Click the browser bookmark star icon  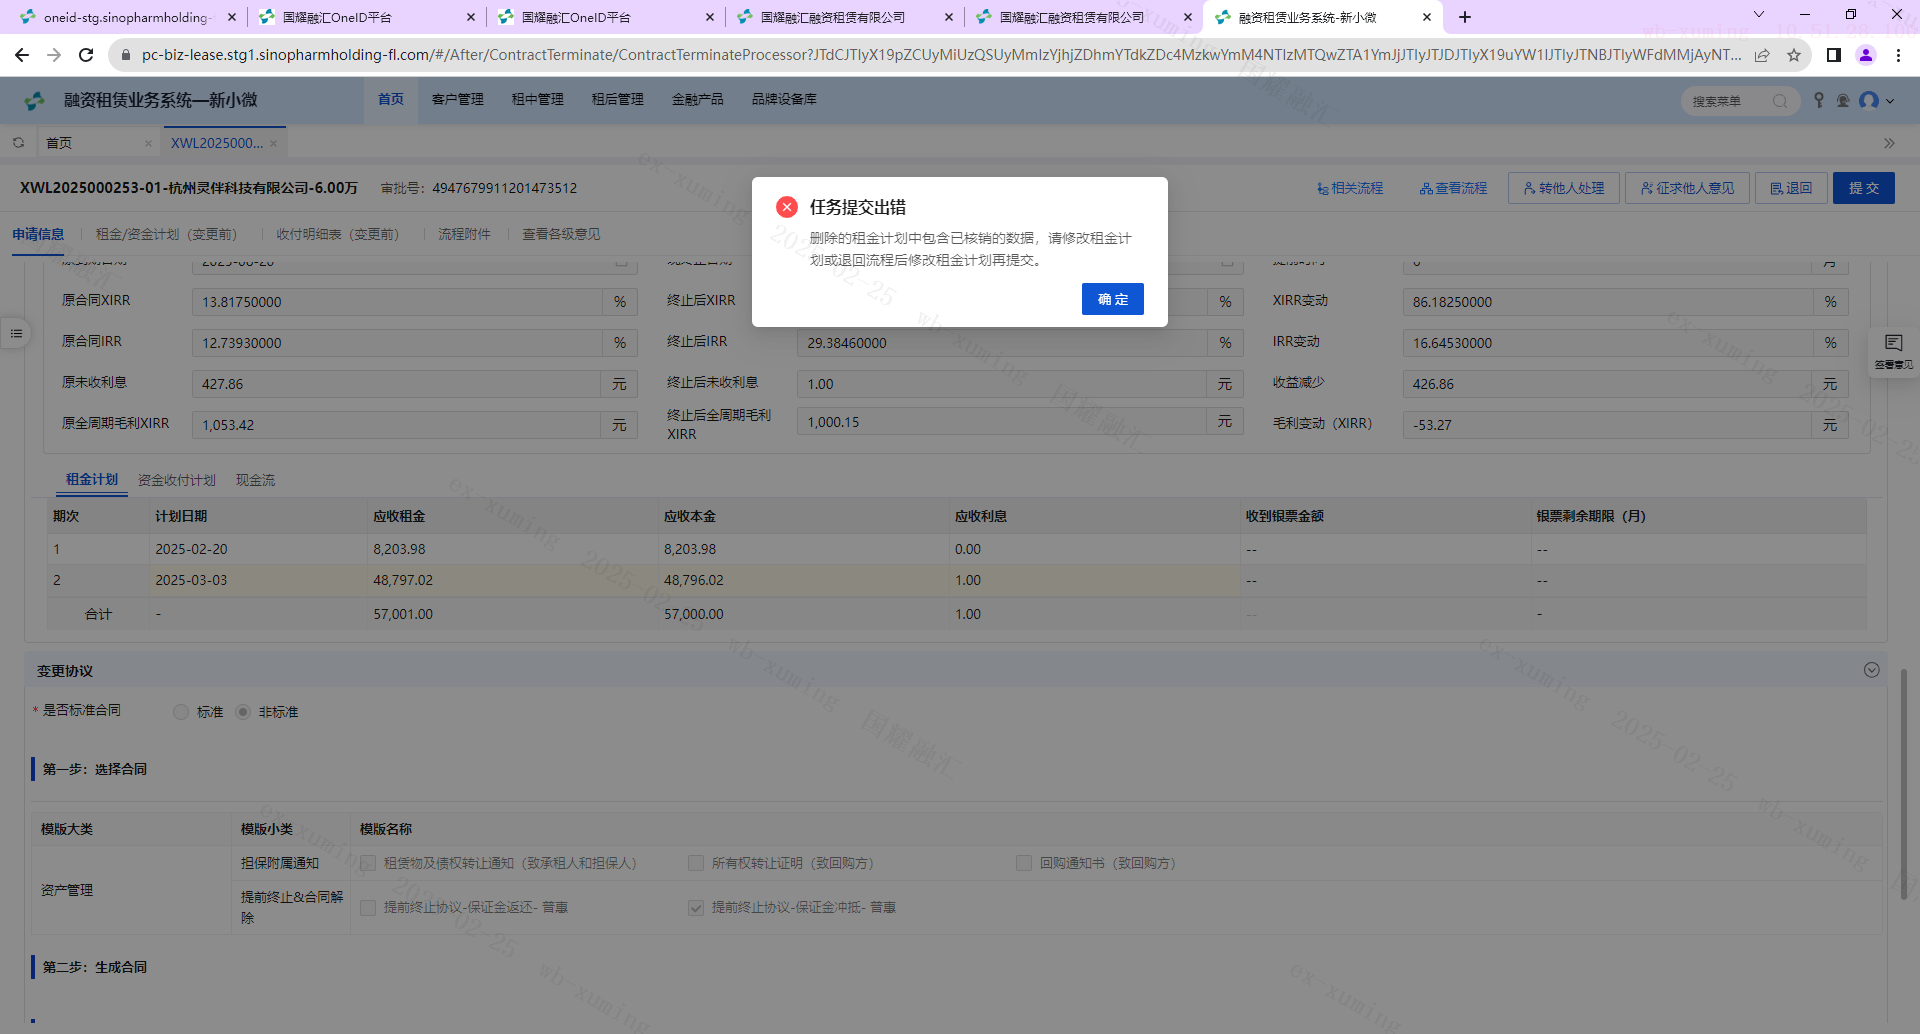coord(1794,55)
